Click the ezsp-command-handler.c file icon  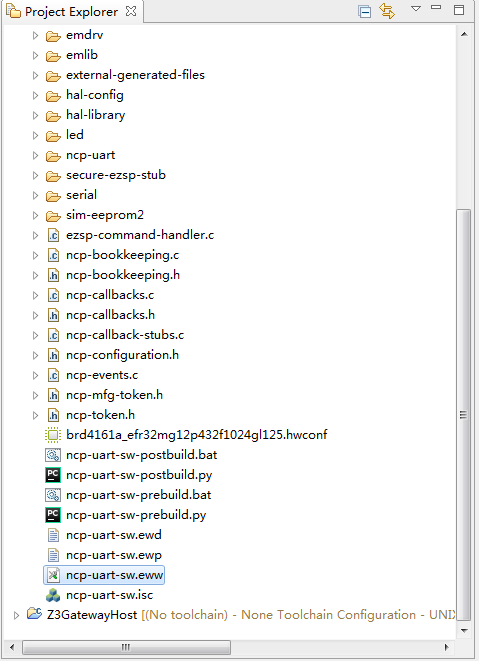(x=53, y=235)
